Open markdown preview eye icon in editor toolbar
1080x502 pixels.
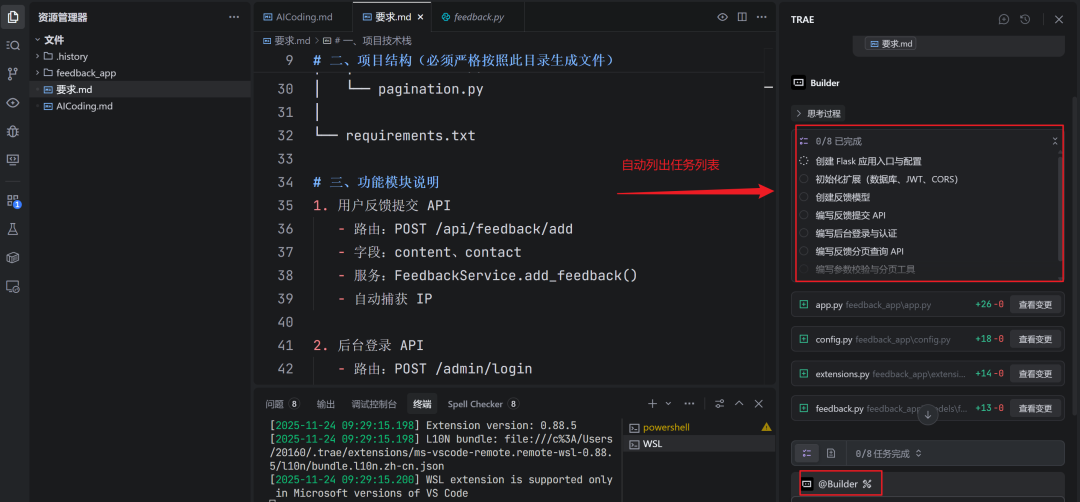(x=723, y=17)
